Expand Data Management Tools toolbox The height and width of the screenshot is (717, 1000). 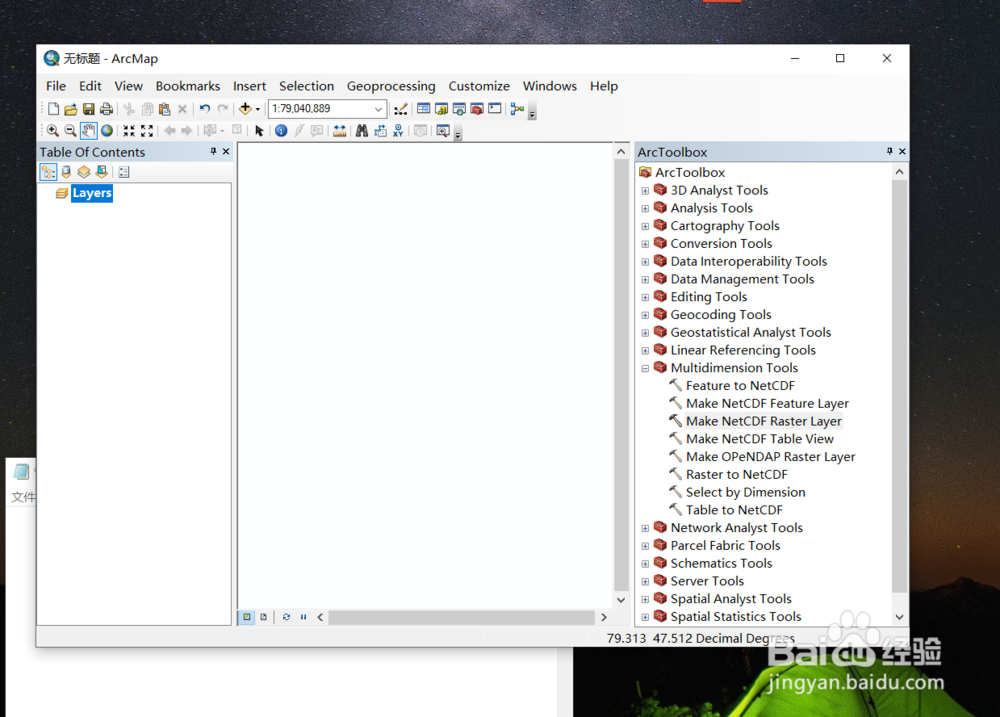tap(645, 279)
